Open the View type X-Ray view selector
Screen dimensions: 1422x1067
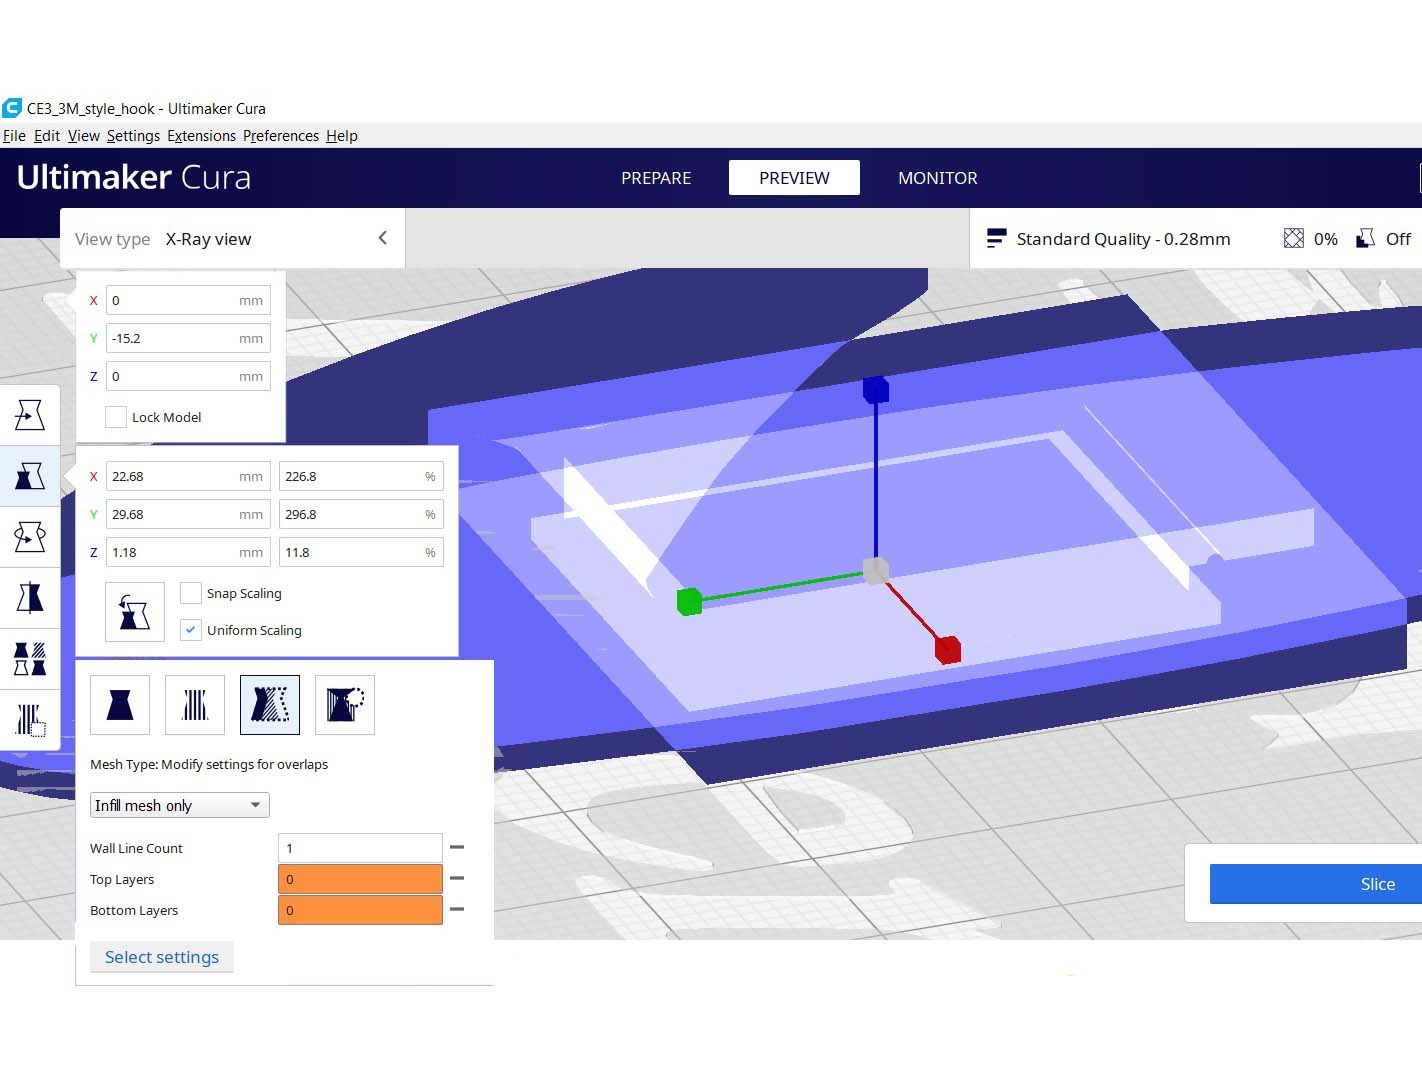coord(232,239)
